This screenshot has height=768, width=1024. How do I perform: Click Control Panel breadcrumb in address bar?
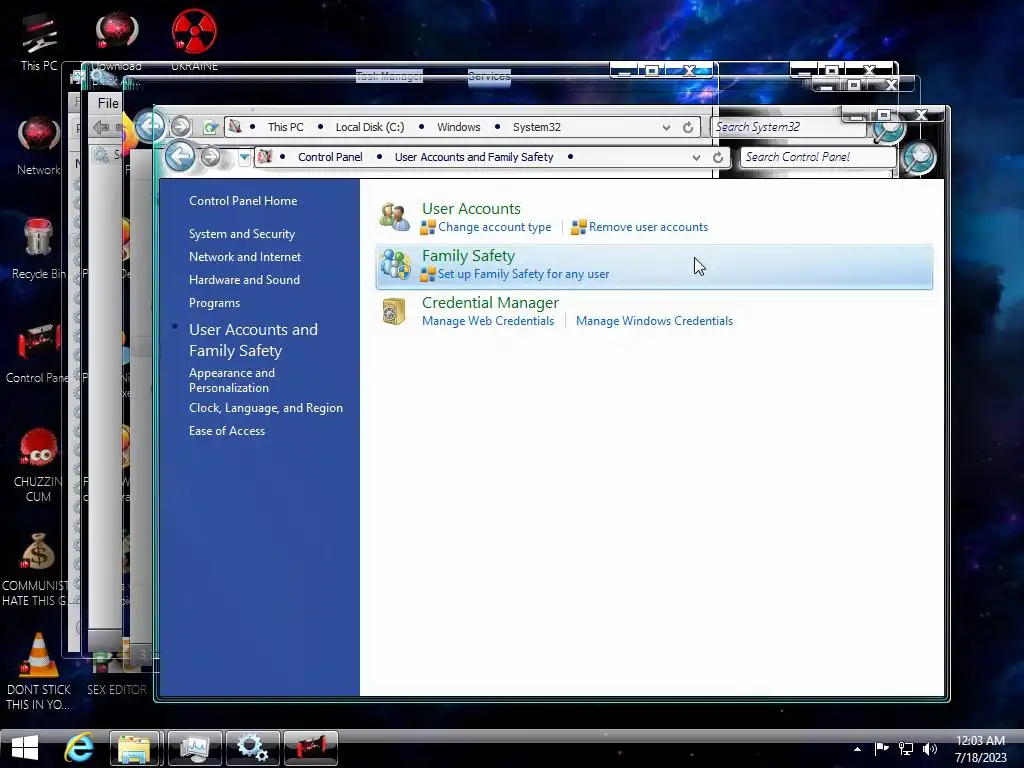point(330,157)
